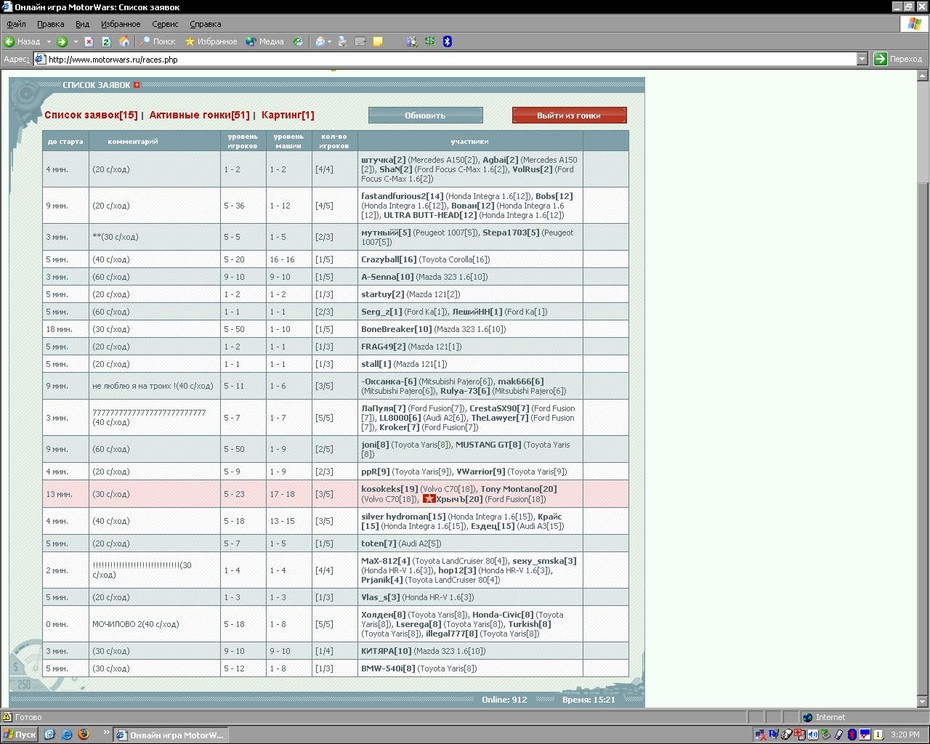Click the Online: 912 status text
This screenshot has width=930, height=744.
click(x=504, y=700)
